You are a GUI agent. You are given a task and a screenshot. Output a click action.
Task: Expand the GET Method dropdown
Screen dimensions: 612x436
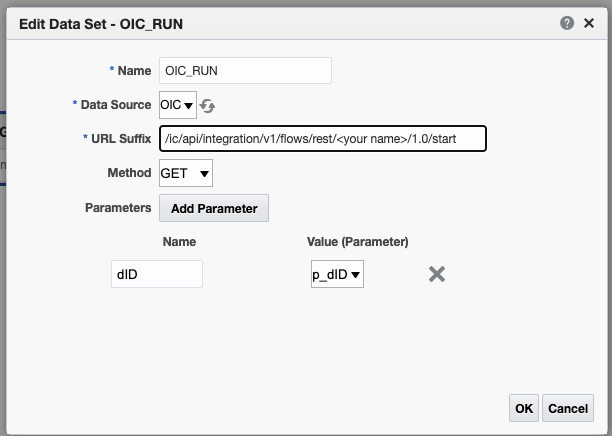[186, 173]
